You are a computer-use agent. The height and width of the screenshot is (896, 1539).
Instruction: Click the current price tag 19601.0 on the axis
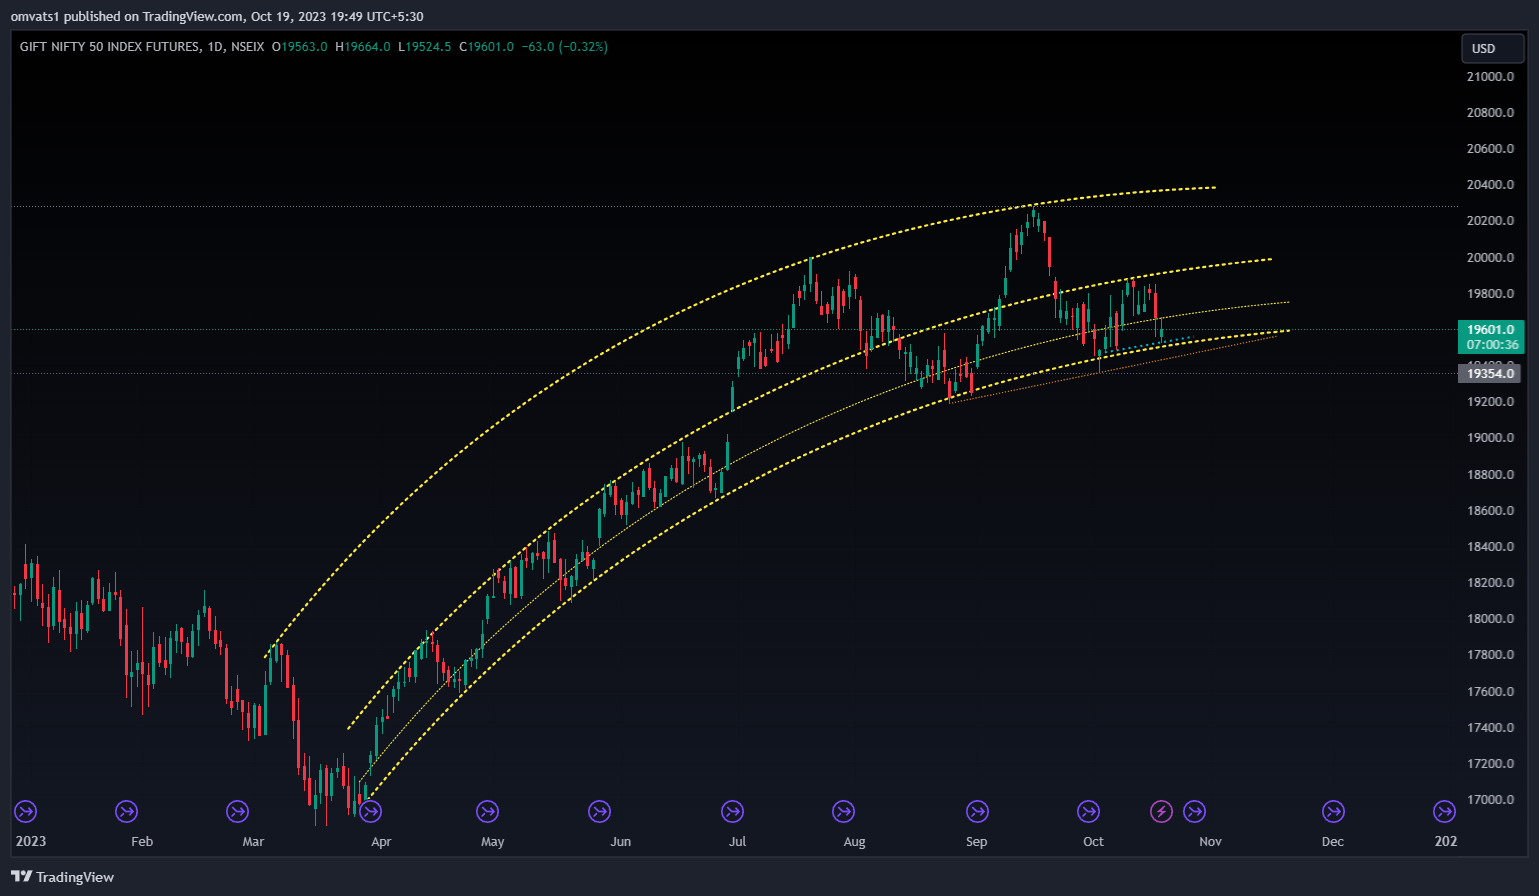click(x=1490, y=329)
